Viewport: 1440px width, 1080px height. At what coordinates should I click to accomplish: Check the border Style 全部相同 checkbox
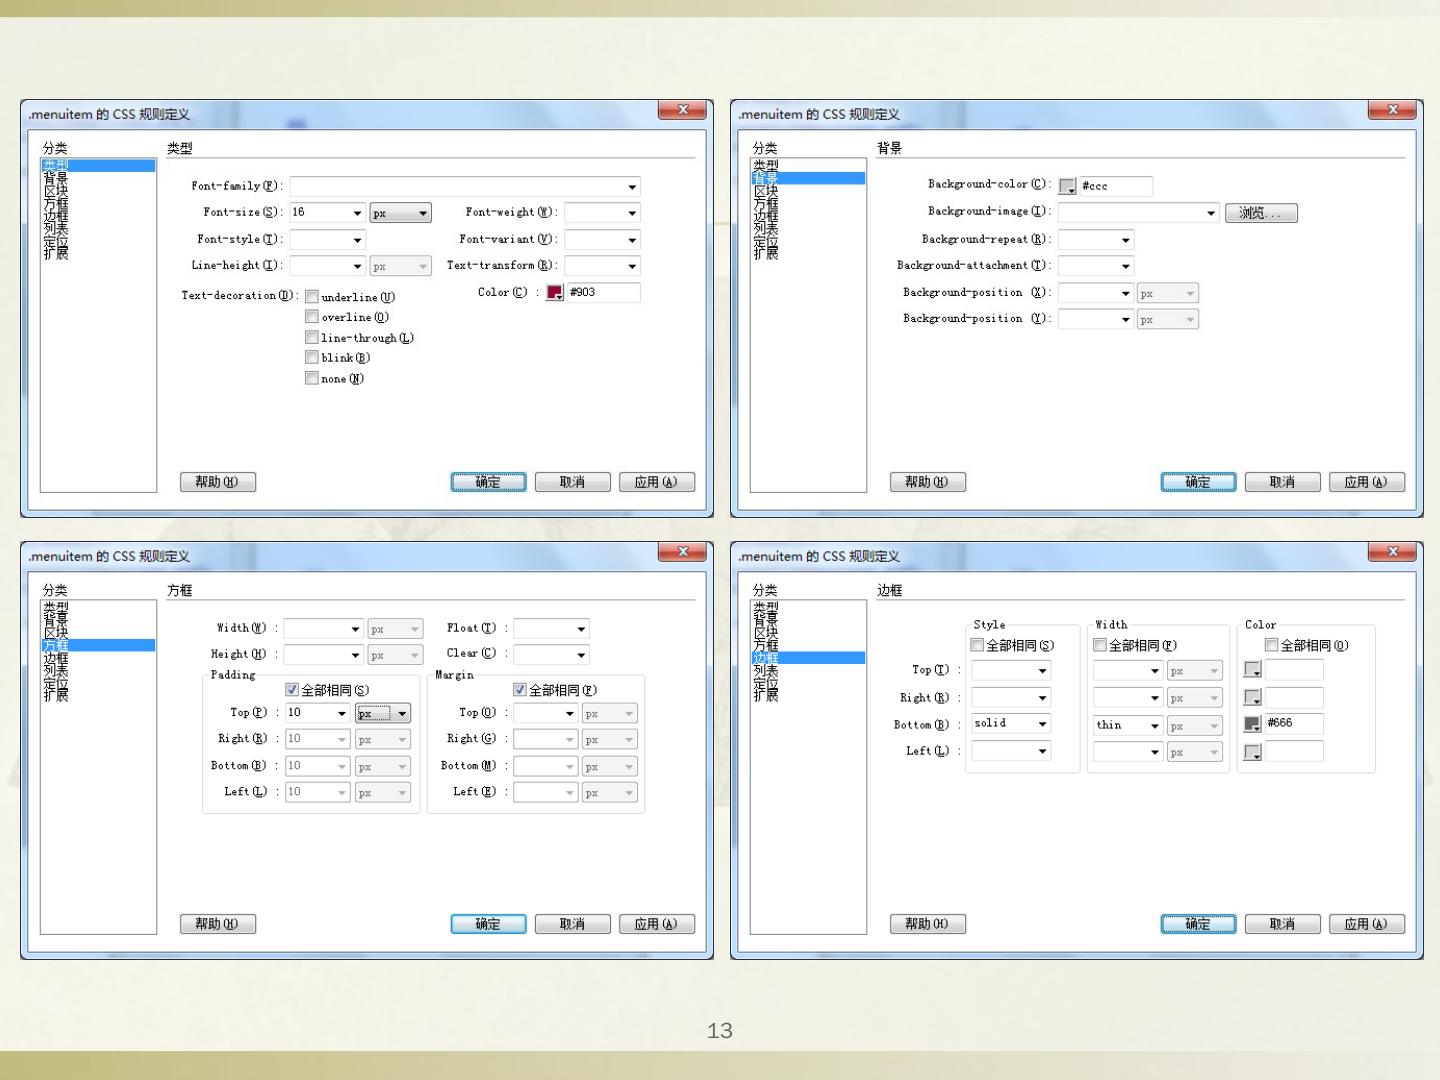(977, 645)
